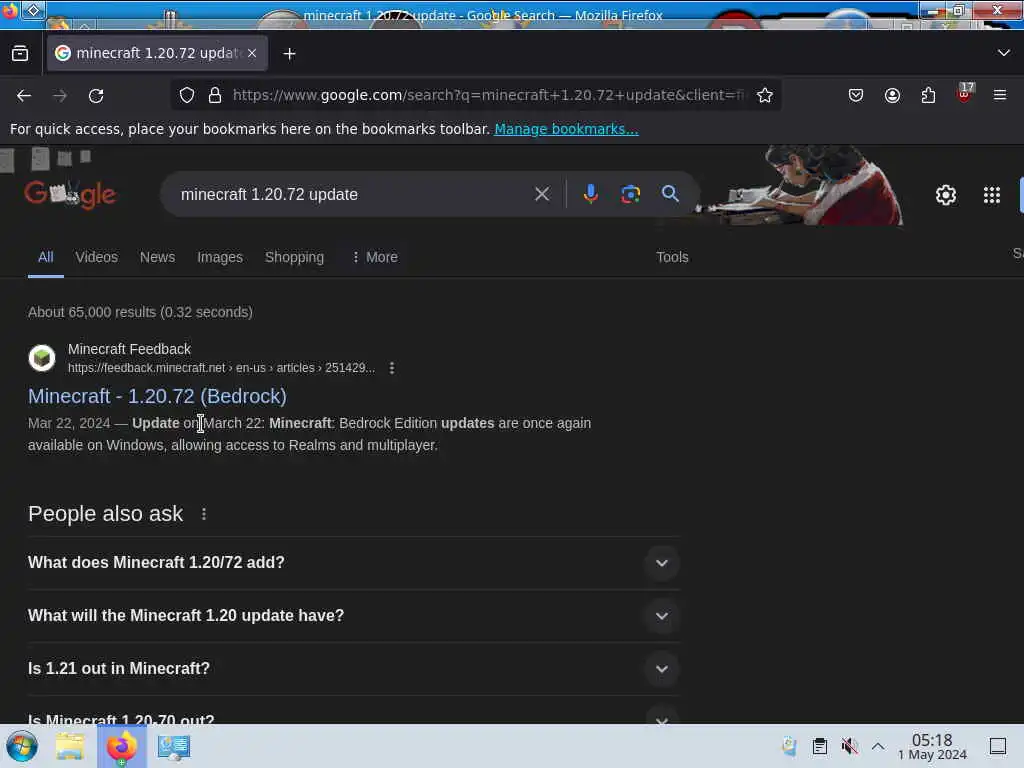This screenshot has height=768, width=1024.
Task: Start voice search with microphone
Action: click(x=590, y=194)
